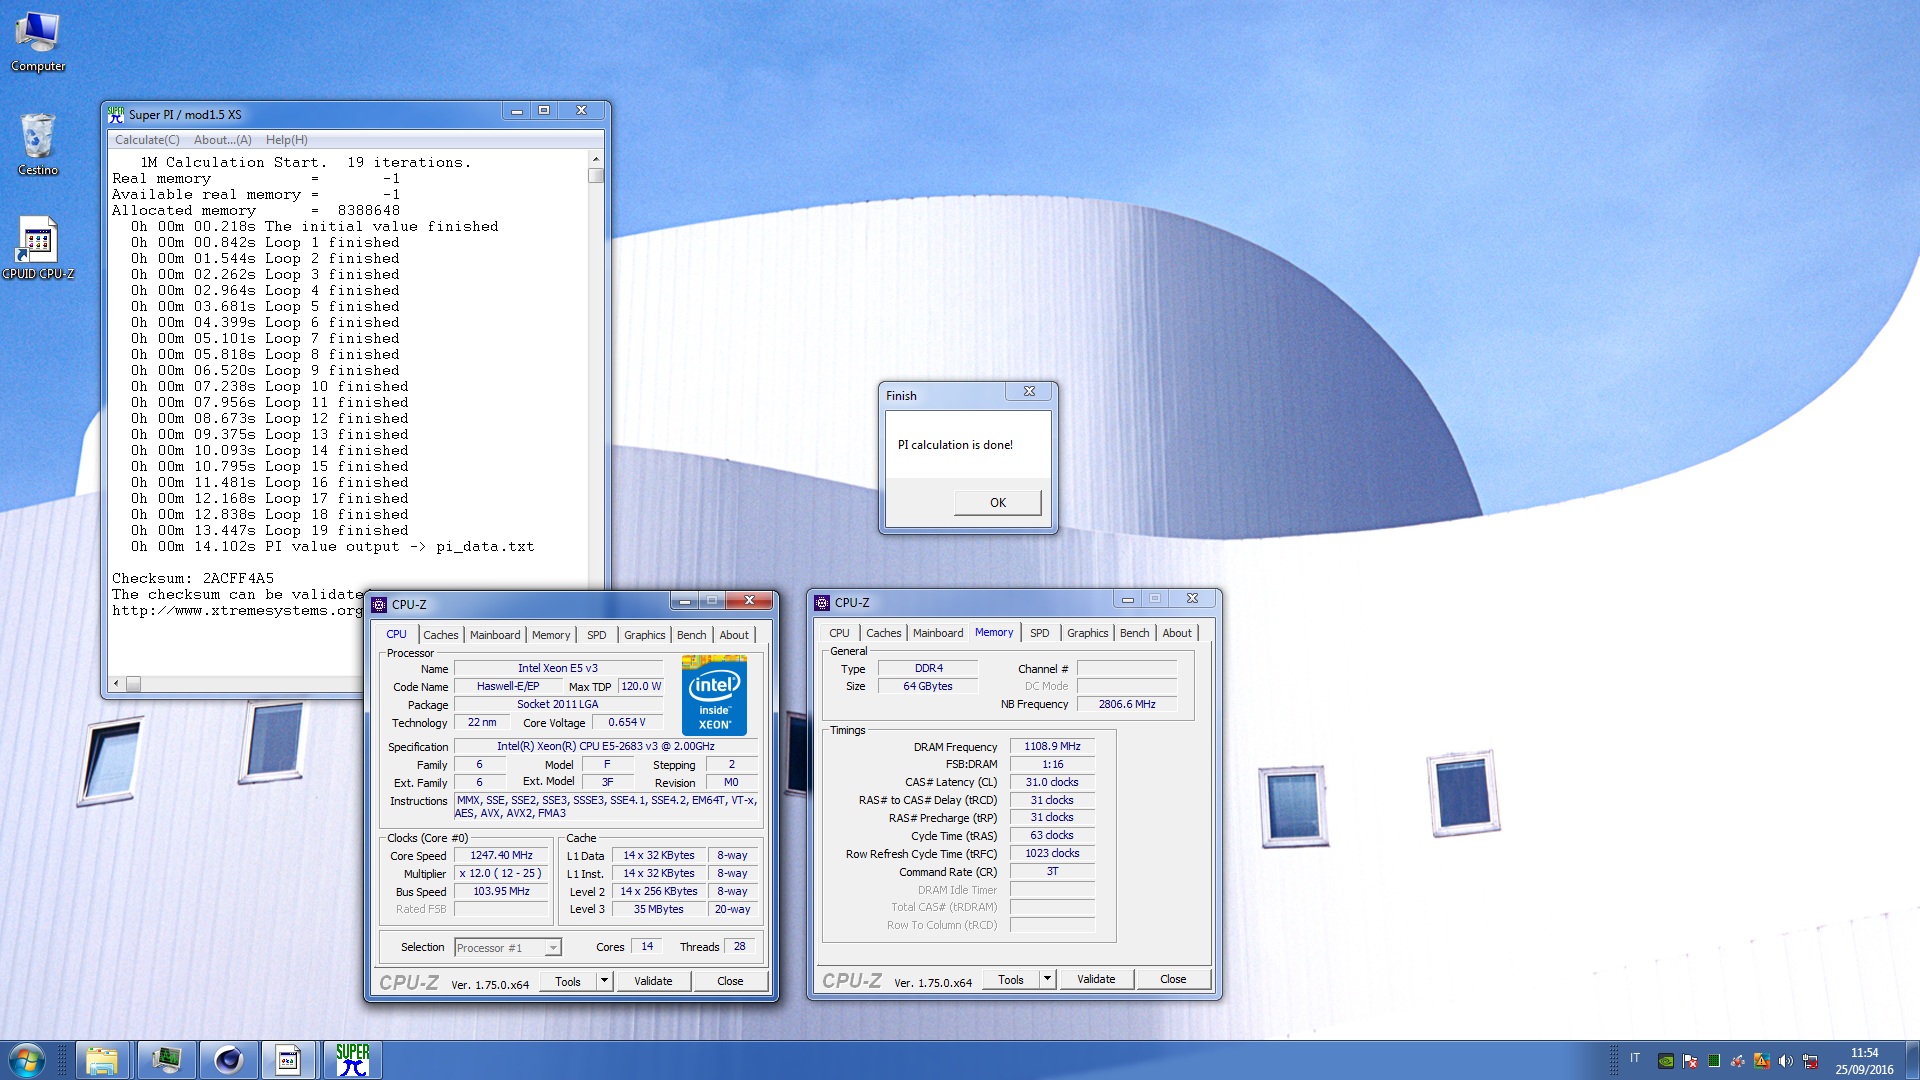Switch to About tab in right CPU-Z
Viewport: 1920px width, 1080px height.
pos(1177,633)
